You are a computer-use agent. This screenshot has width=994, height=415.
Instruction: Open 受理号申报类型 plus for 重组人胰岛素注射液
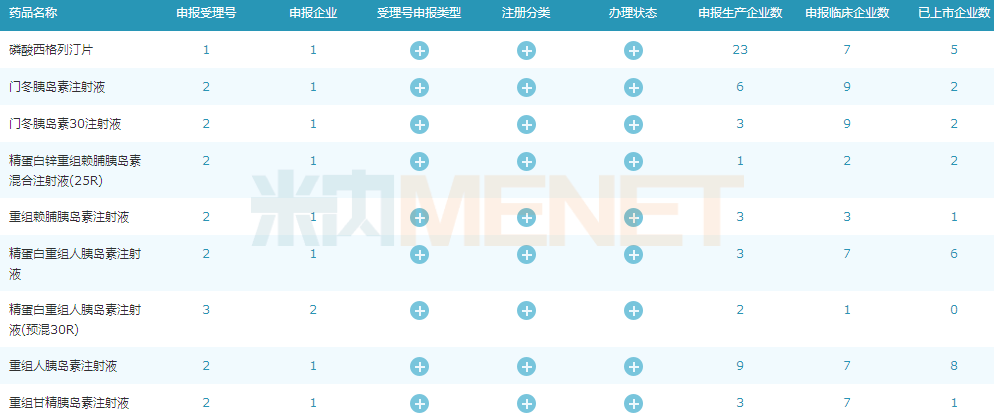419,366
